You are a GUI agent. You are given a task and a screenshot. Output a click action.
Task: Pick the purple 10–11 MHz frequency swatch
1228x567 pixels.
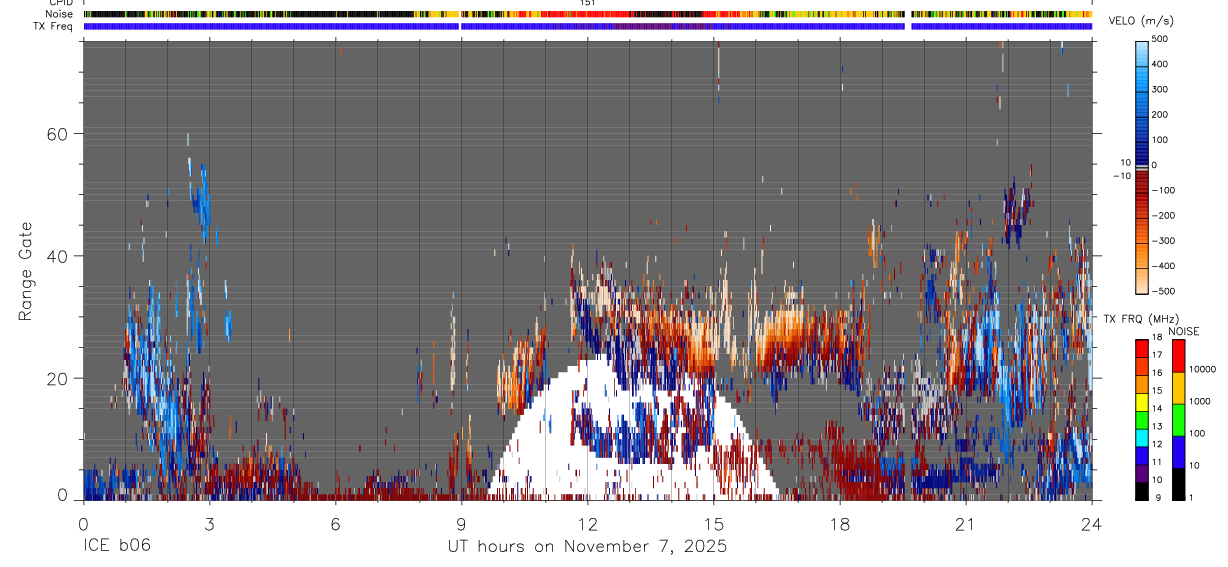[x=1142, y=474]
